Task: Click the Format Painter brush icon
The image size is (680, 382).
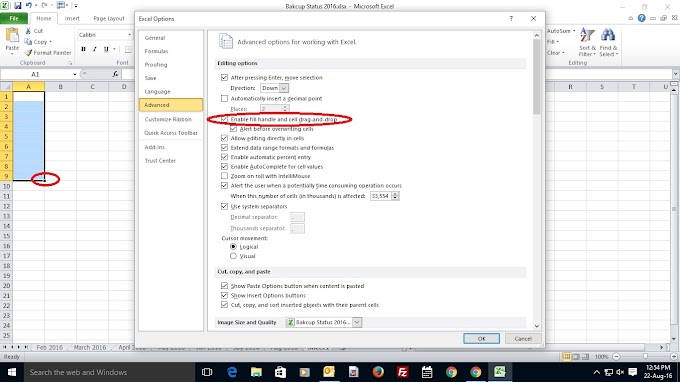Action: click(x=29, y=52)
